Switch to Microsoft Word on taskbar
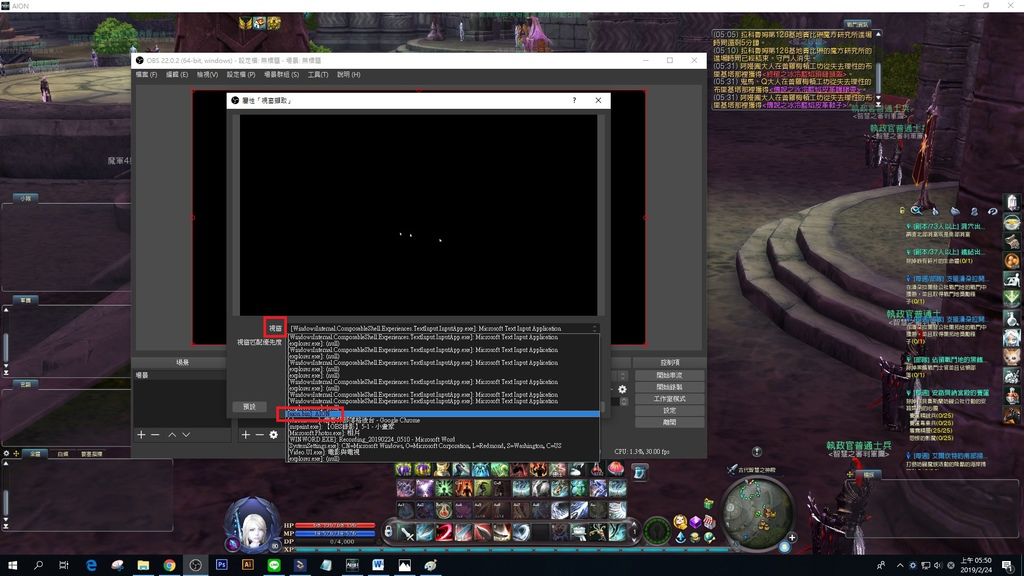Image resolution: width=1024 pixels, height=576 pixels. 378,565
